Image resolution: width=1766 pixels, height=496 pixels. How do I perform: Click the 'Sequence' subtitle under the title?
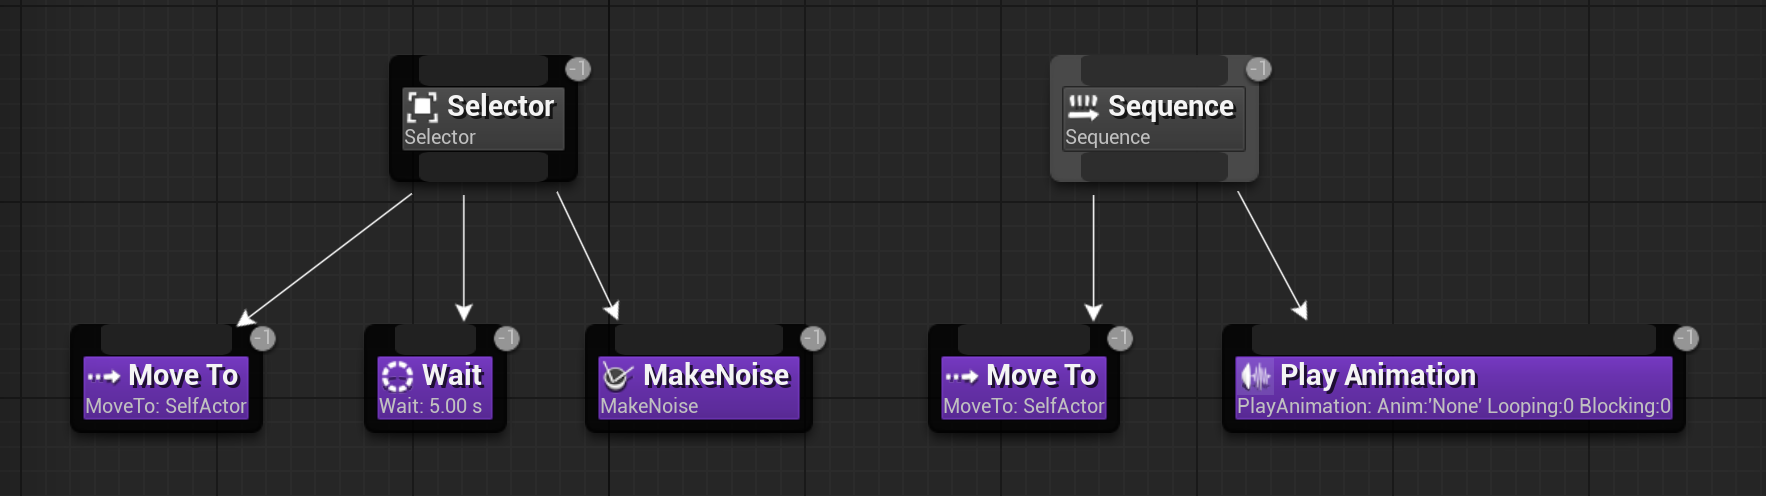click(x=1107, y=137)
